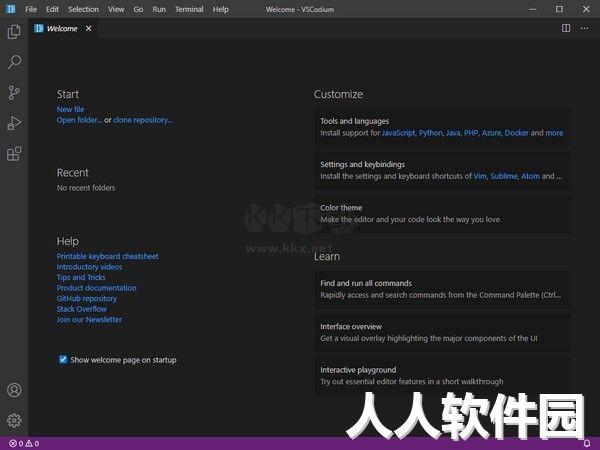Open the Extensions view
The height and width of the screenshot is (450, 600).
(x=14, y=154)
